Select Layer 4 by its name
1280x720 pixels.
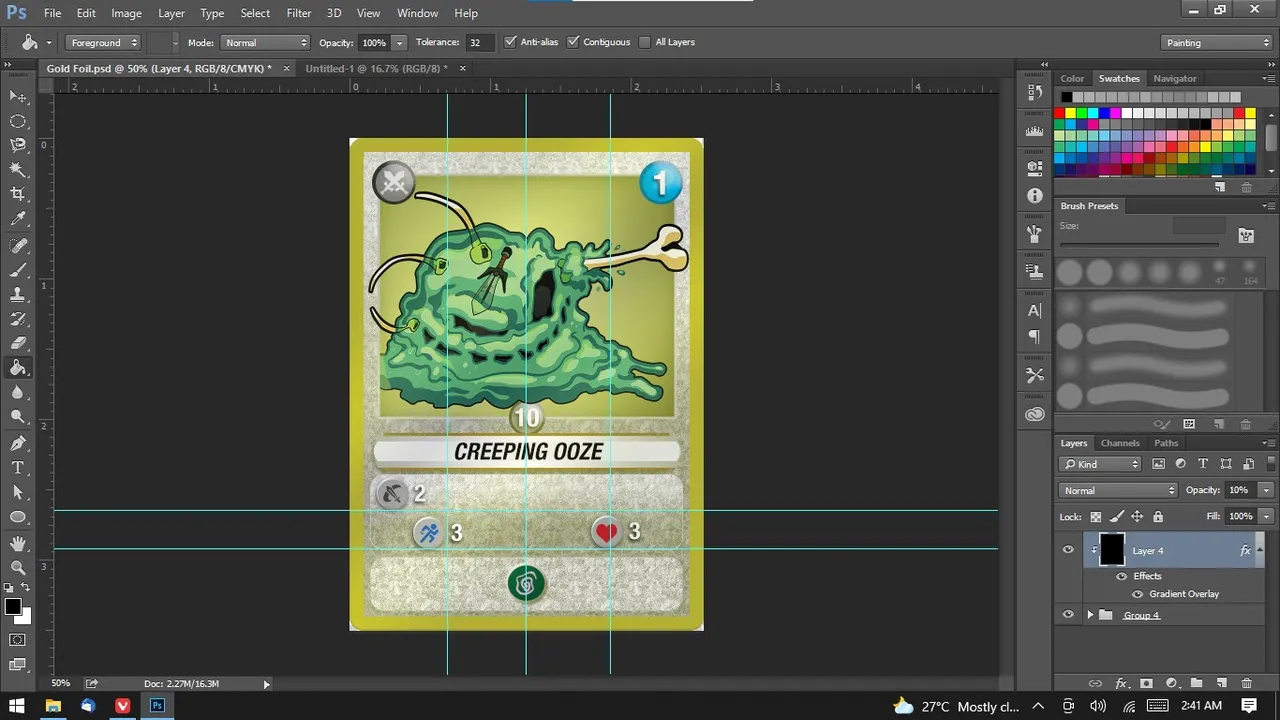[x=1147, y=551]
